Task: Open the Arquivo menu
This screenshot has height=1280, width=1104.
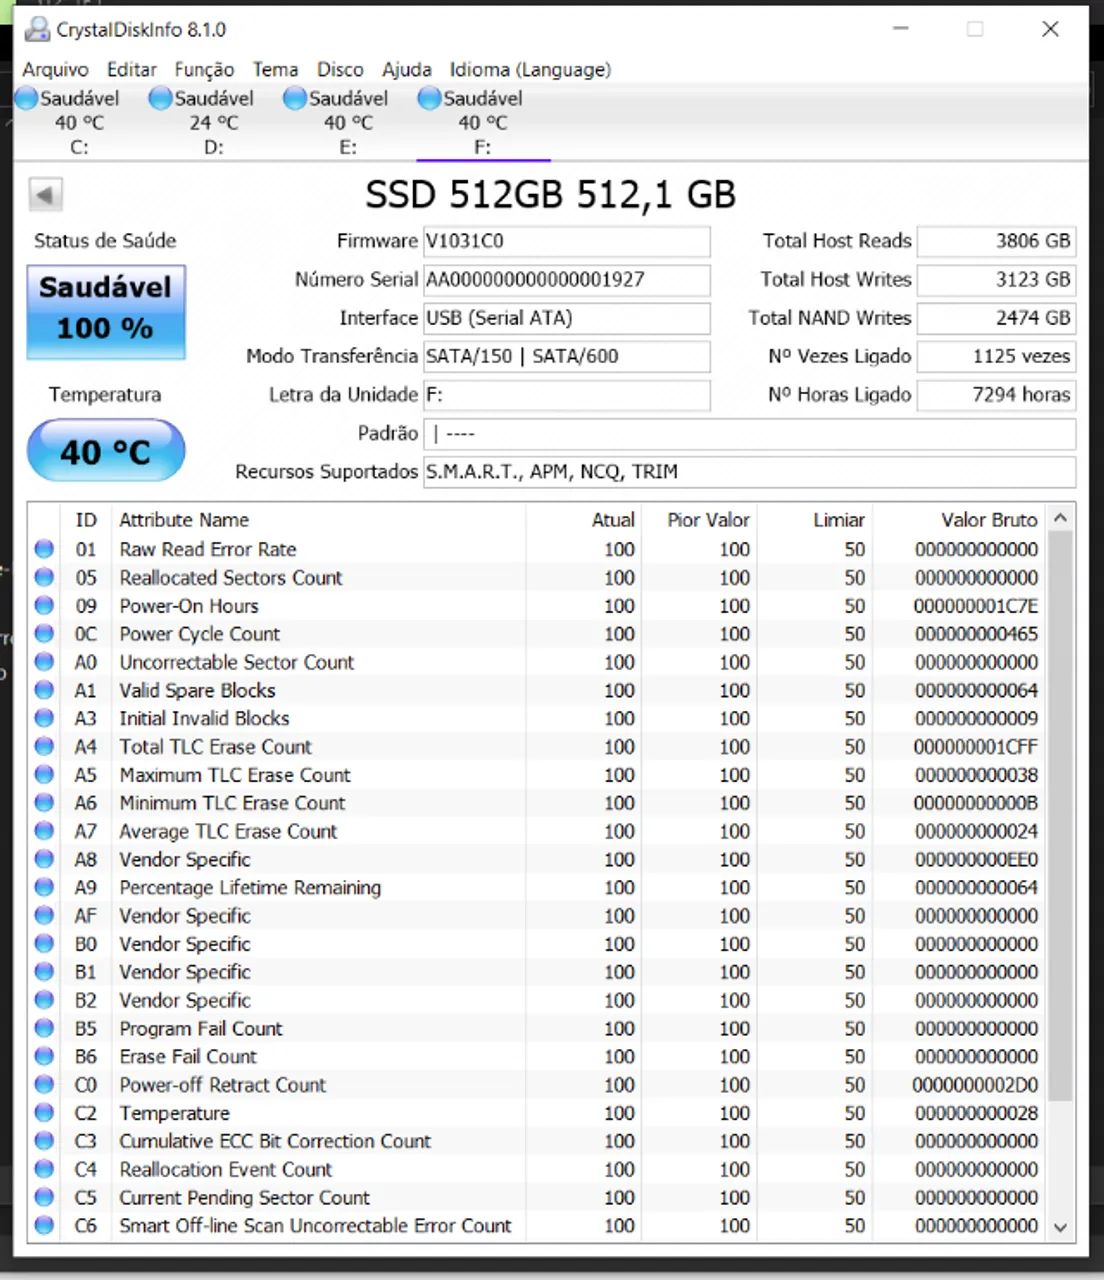Action: pos(55,70)
